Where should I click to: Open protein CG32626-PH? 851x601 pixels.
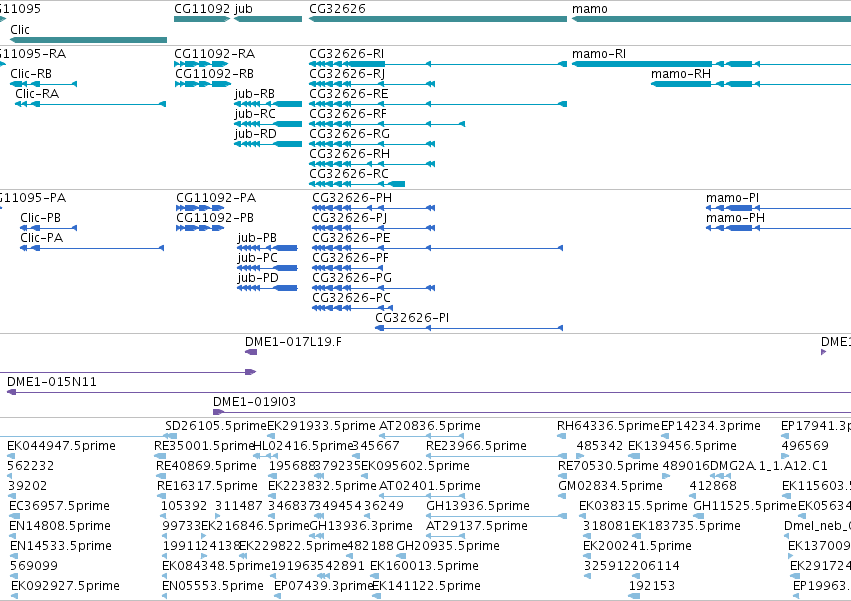click(x=373, y=208)
